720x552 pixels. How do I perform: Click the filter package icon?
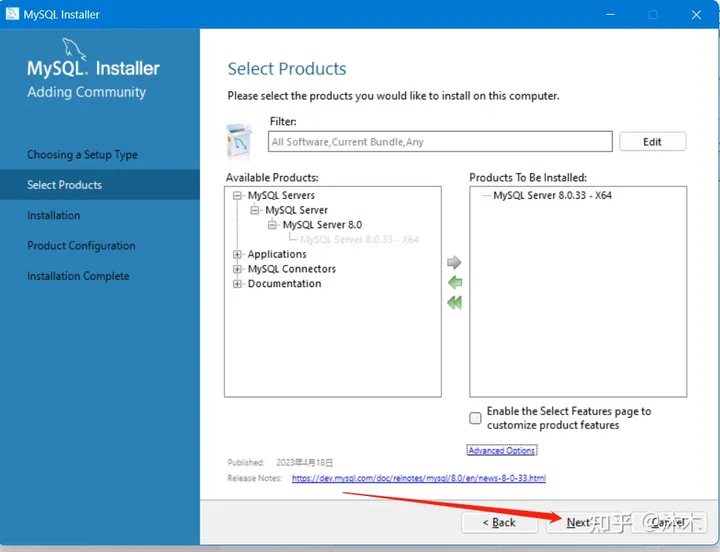pos(239,141)
